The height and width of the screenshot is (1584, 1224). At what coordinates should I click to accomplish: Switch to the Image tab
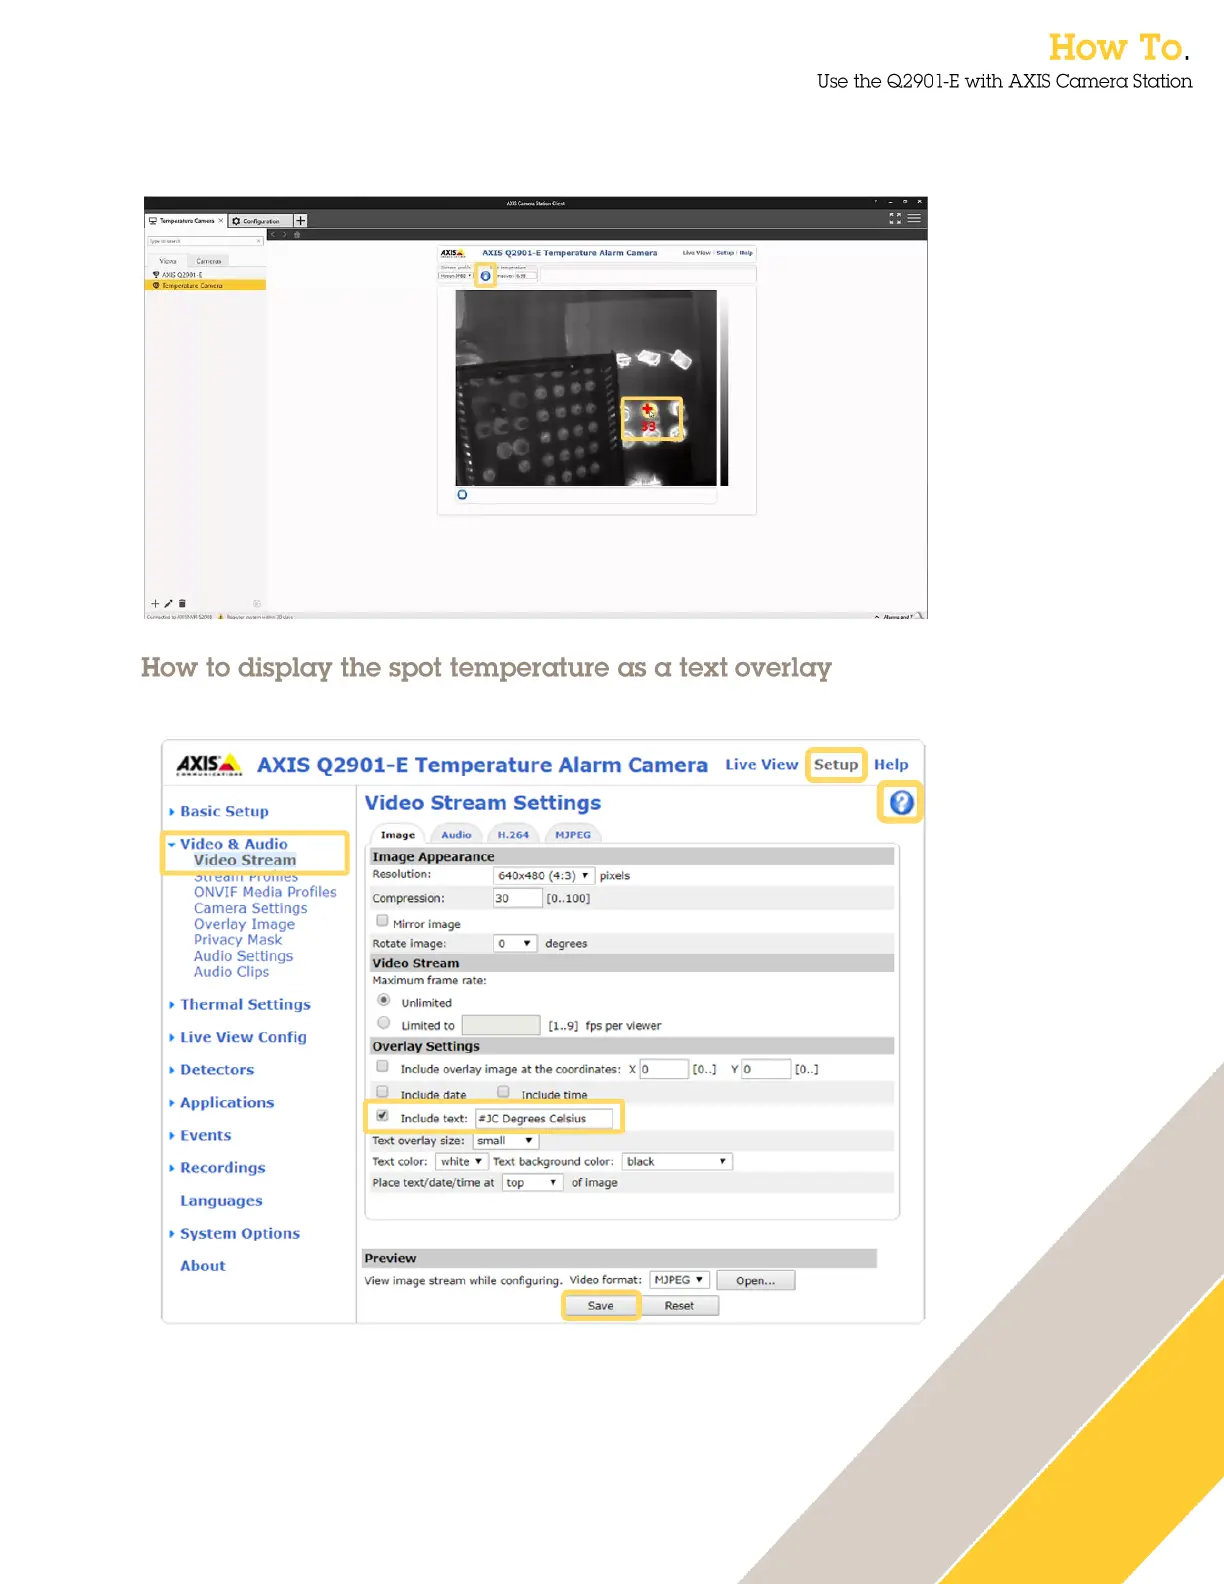pos(398,834)
